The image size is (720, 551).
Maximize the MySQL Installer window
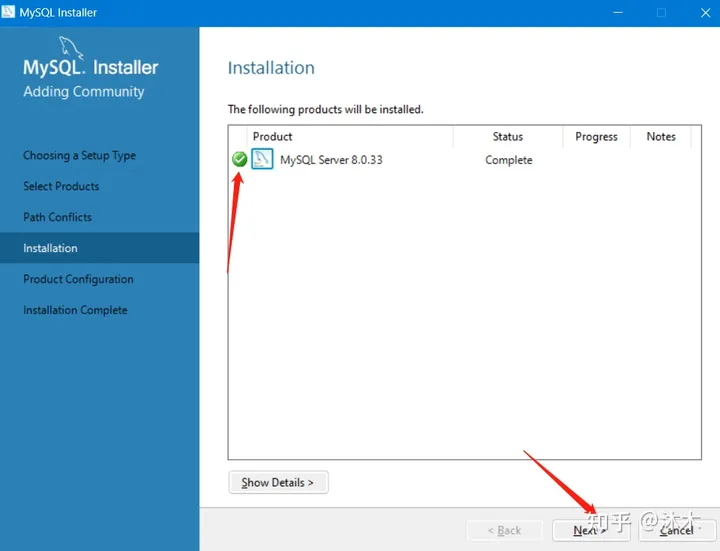pos(661,12)
